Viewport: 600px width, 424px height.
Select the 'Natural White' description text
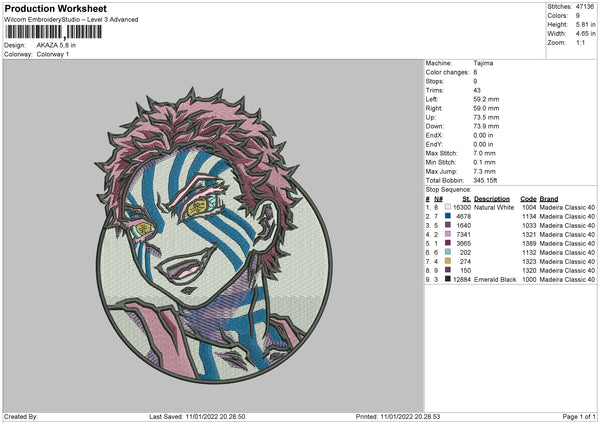[x=494, y=207]
